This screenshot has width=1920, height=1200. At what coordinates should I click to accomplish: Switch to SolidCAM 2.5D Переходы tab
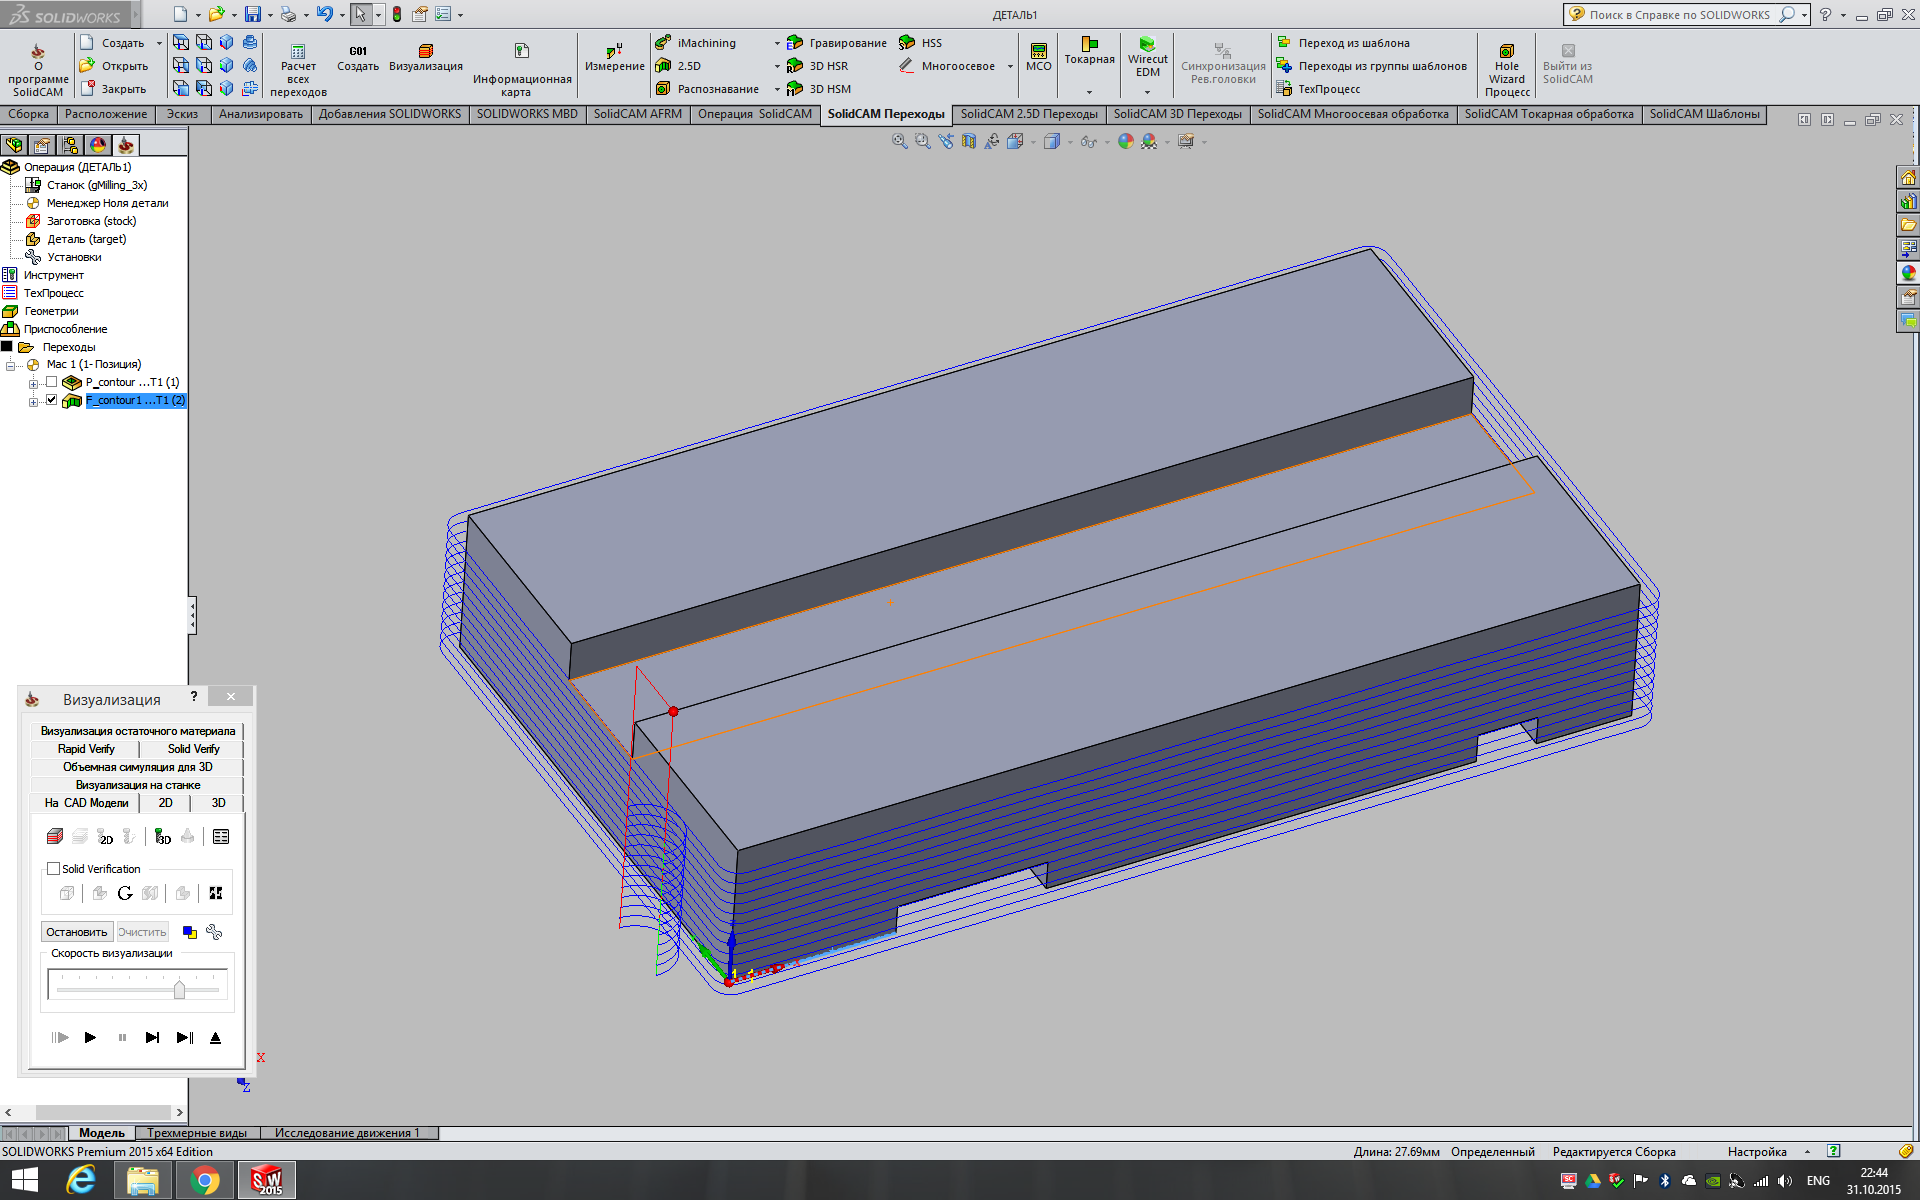pos(1028,114)
